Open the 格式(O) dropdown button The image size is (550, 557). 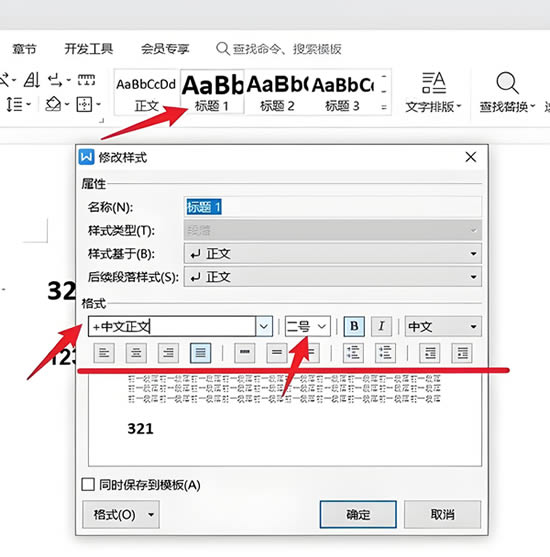[121, 514]
